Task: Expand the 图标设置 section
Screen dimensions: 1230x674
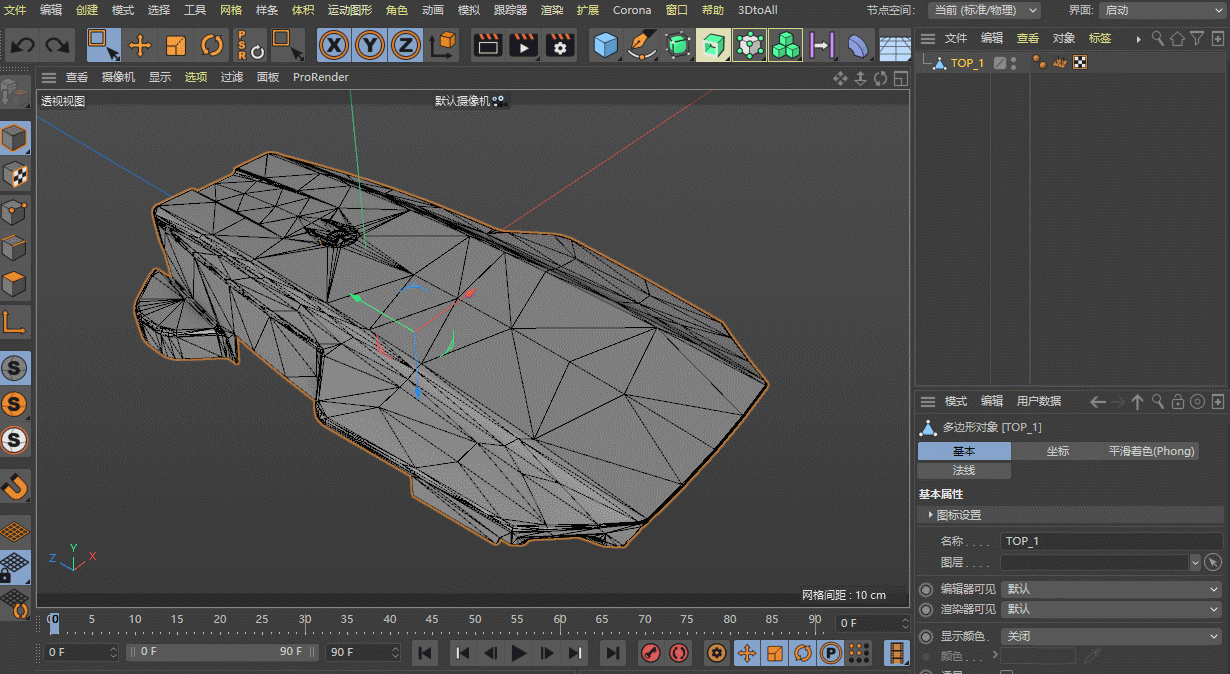Action: click(958, 515)
